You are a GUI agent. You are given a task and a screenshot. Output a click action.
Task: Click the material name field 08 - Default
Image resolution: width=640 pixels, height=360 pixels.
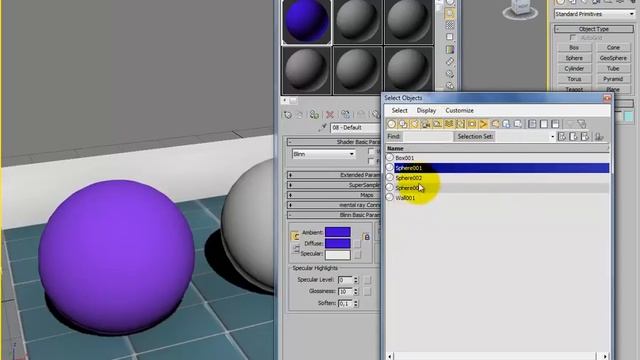pos(355,128)
